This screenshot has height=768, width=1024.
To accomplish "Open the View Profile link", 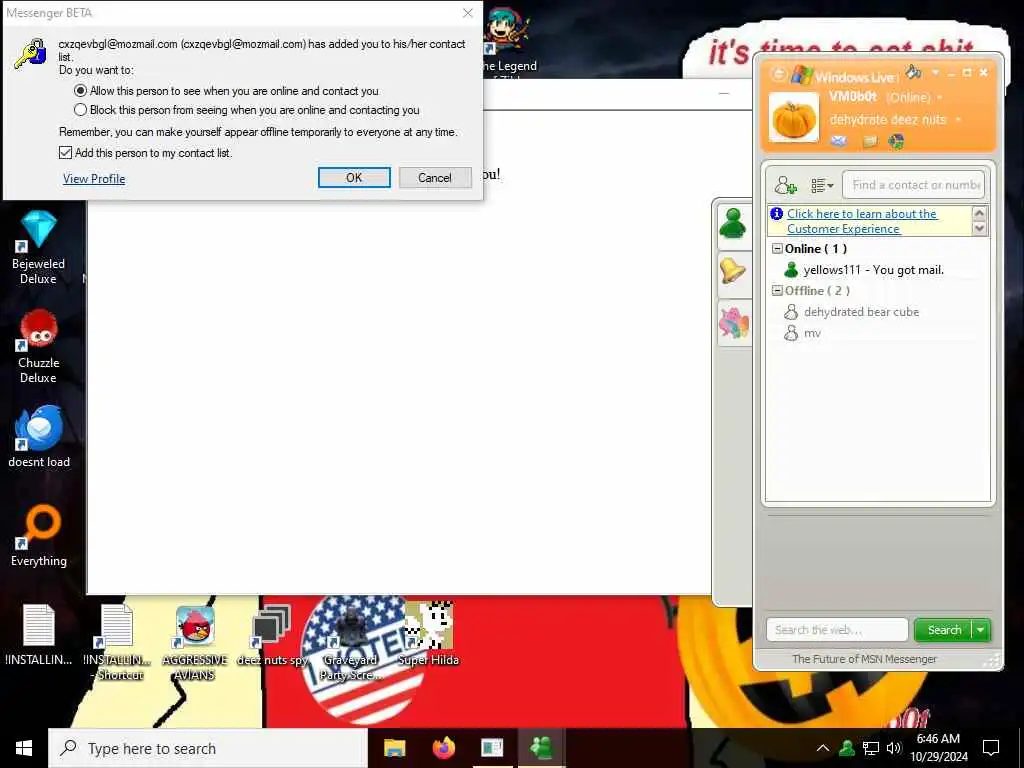I will pos(94,178).
